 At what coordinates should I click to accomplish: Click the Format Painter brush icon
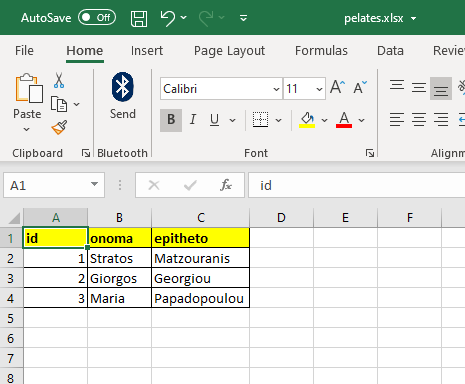coord(59,127)
